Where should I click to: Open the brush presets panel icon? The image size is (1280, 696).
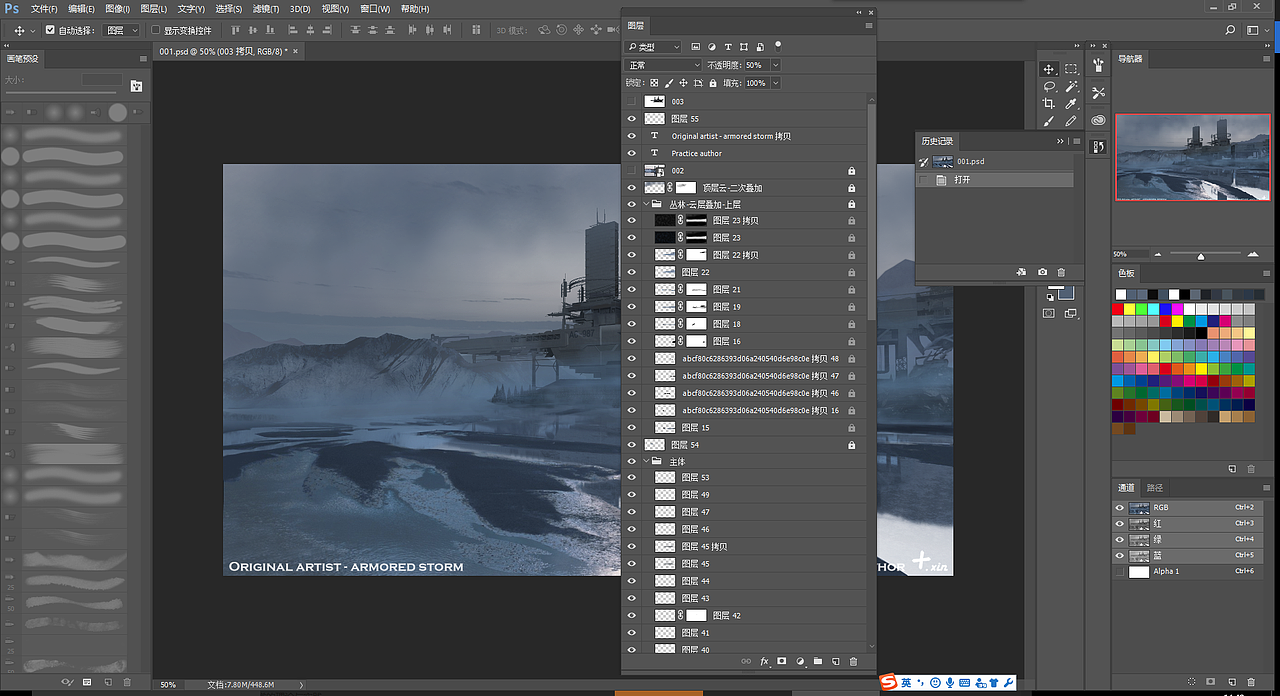pyautogui.click(x=1098, y=66)
